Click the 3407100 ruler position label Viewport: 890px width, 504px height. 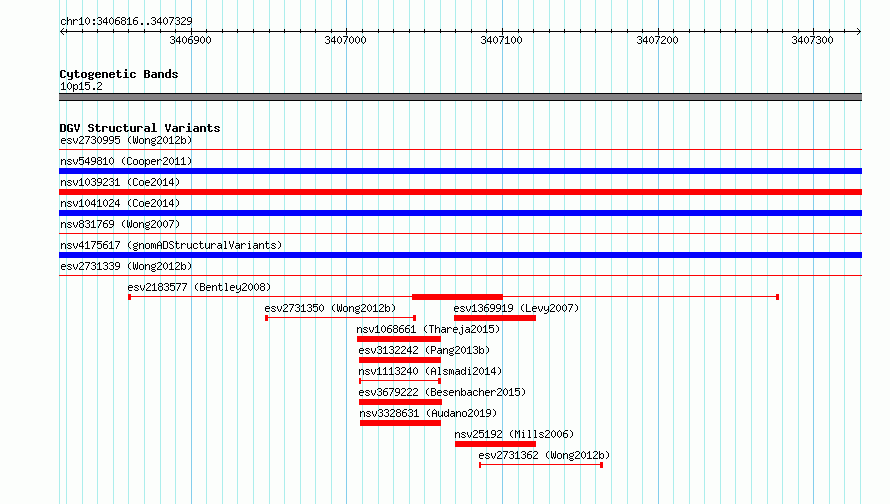501,40
